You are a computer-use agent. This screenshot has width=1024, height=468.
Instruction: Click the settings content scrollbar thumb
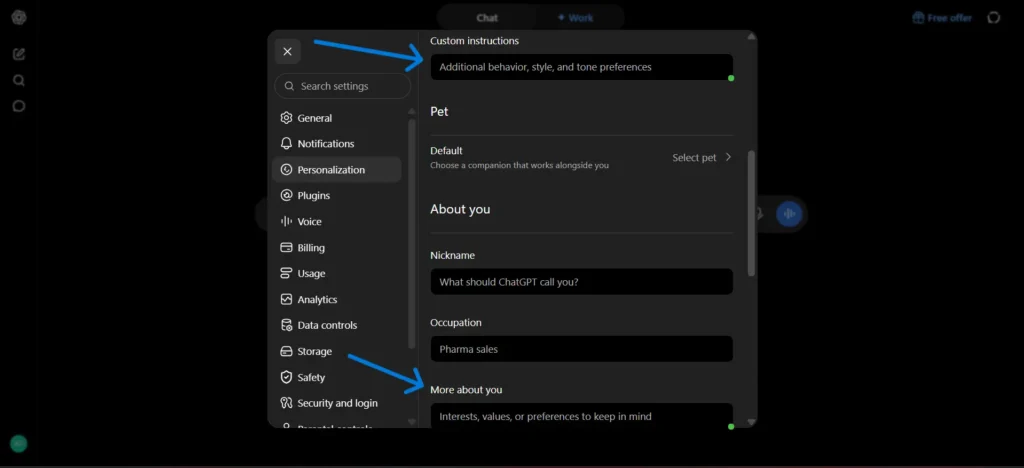751,213
